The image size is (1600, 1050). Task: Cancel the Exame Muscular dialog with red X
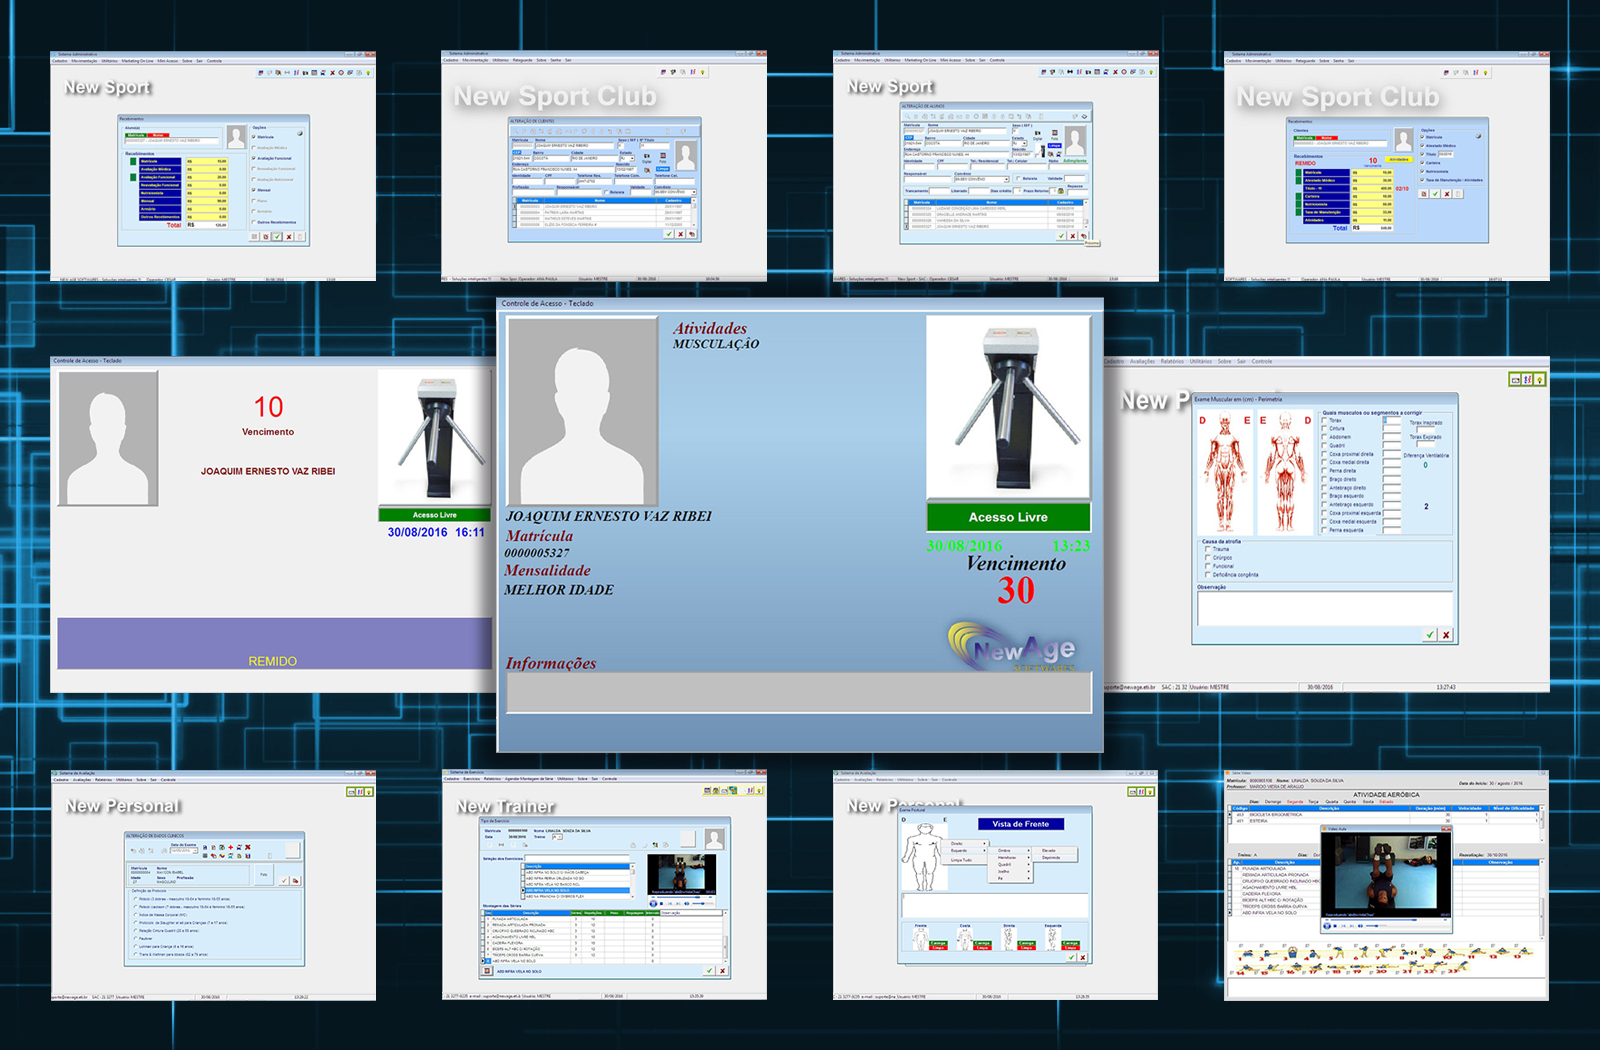tap(1446, 635)
